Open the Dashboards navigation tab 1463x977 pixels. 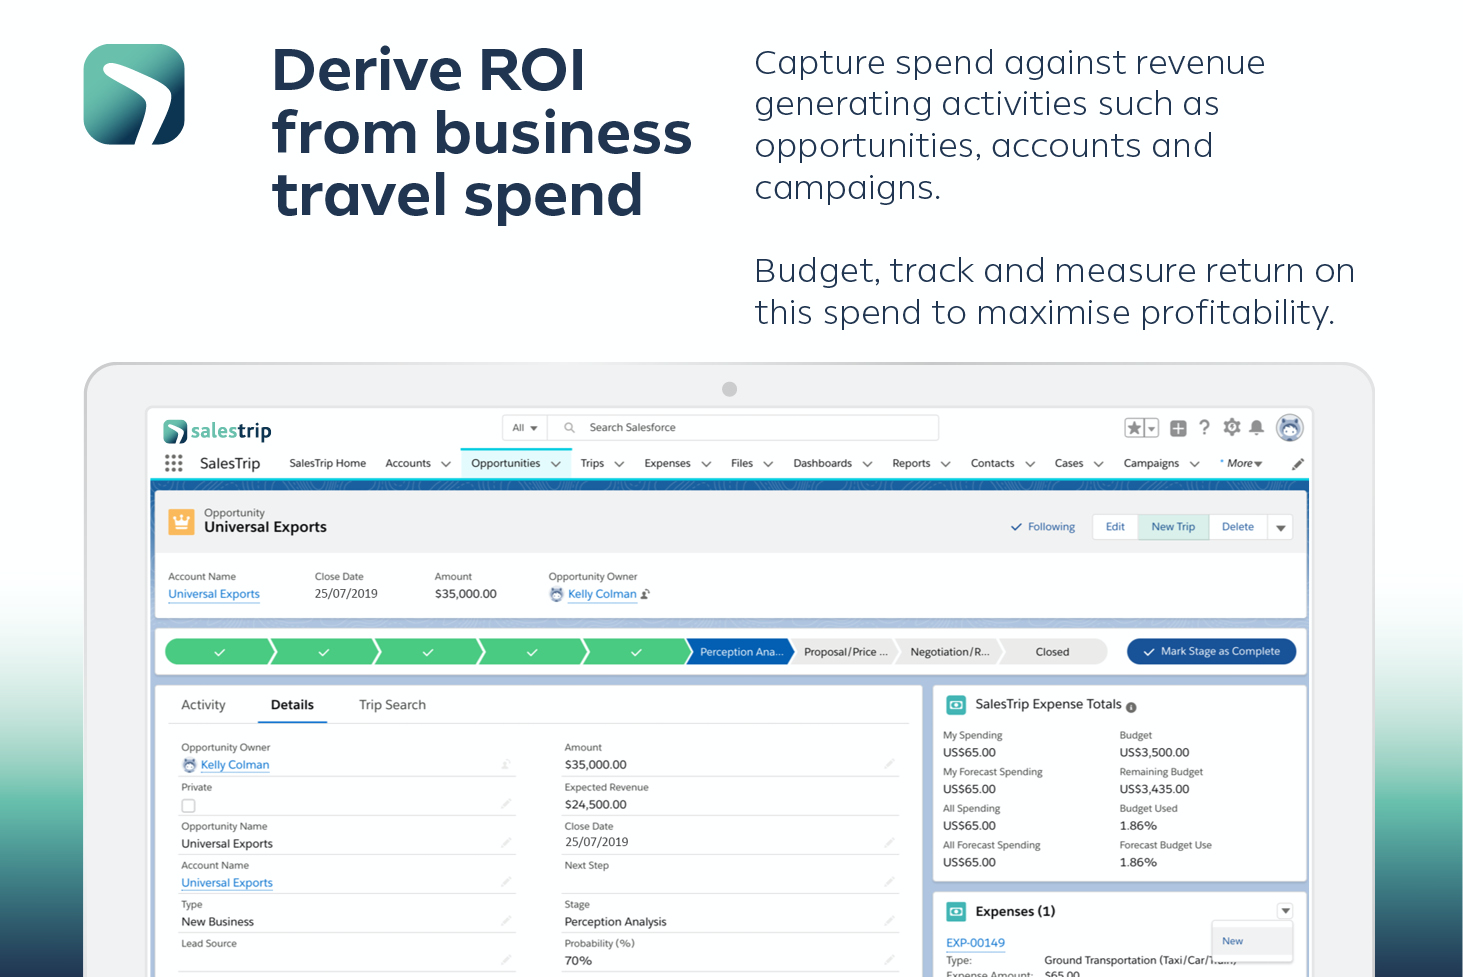823,464
